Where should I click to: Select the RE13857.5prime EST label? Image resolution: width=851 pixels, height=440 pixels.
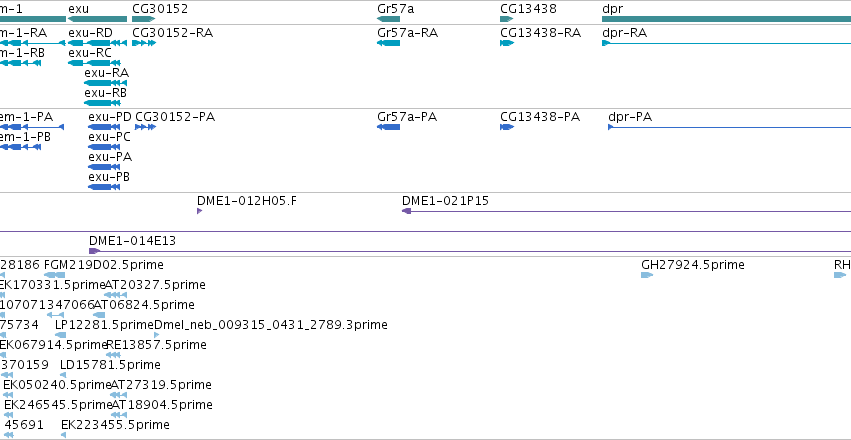tap(157, 345)
